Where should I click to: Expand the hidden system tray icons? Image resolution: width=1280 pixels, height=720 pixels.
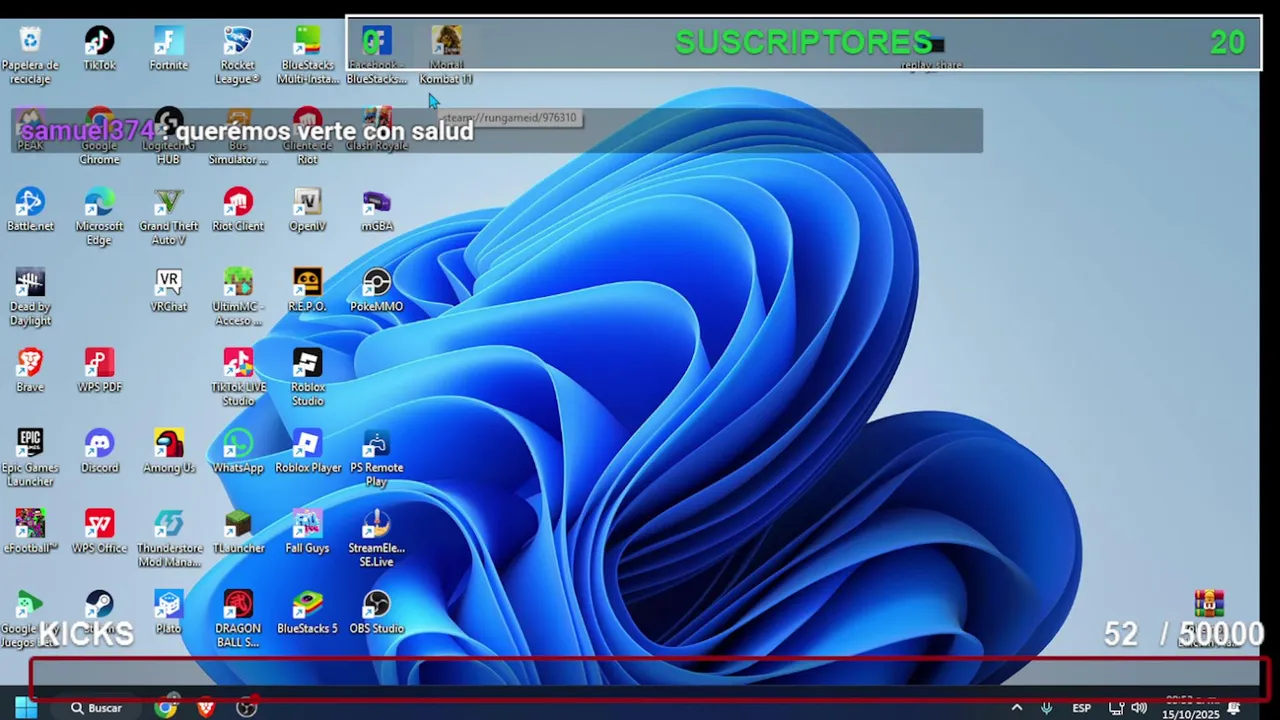point(1017,708)
